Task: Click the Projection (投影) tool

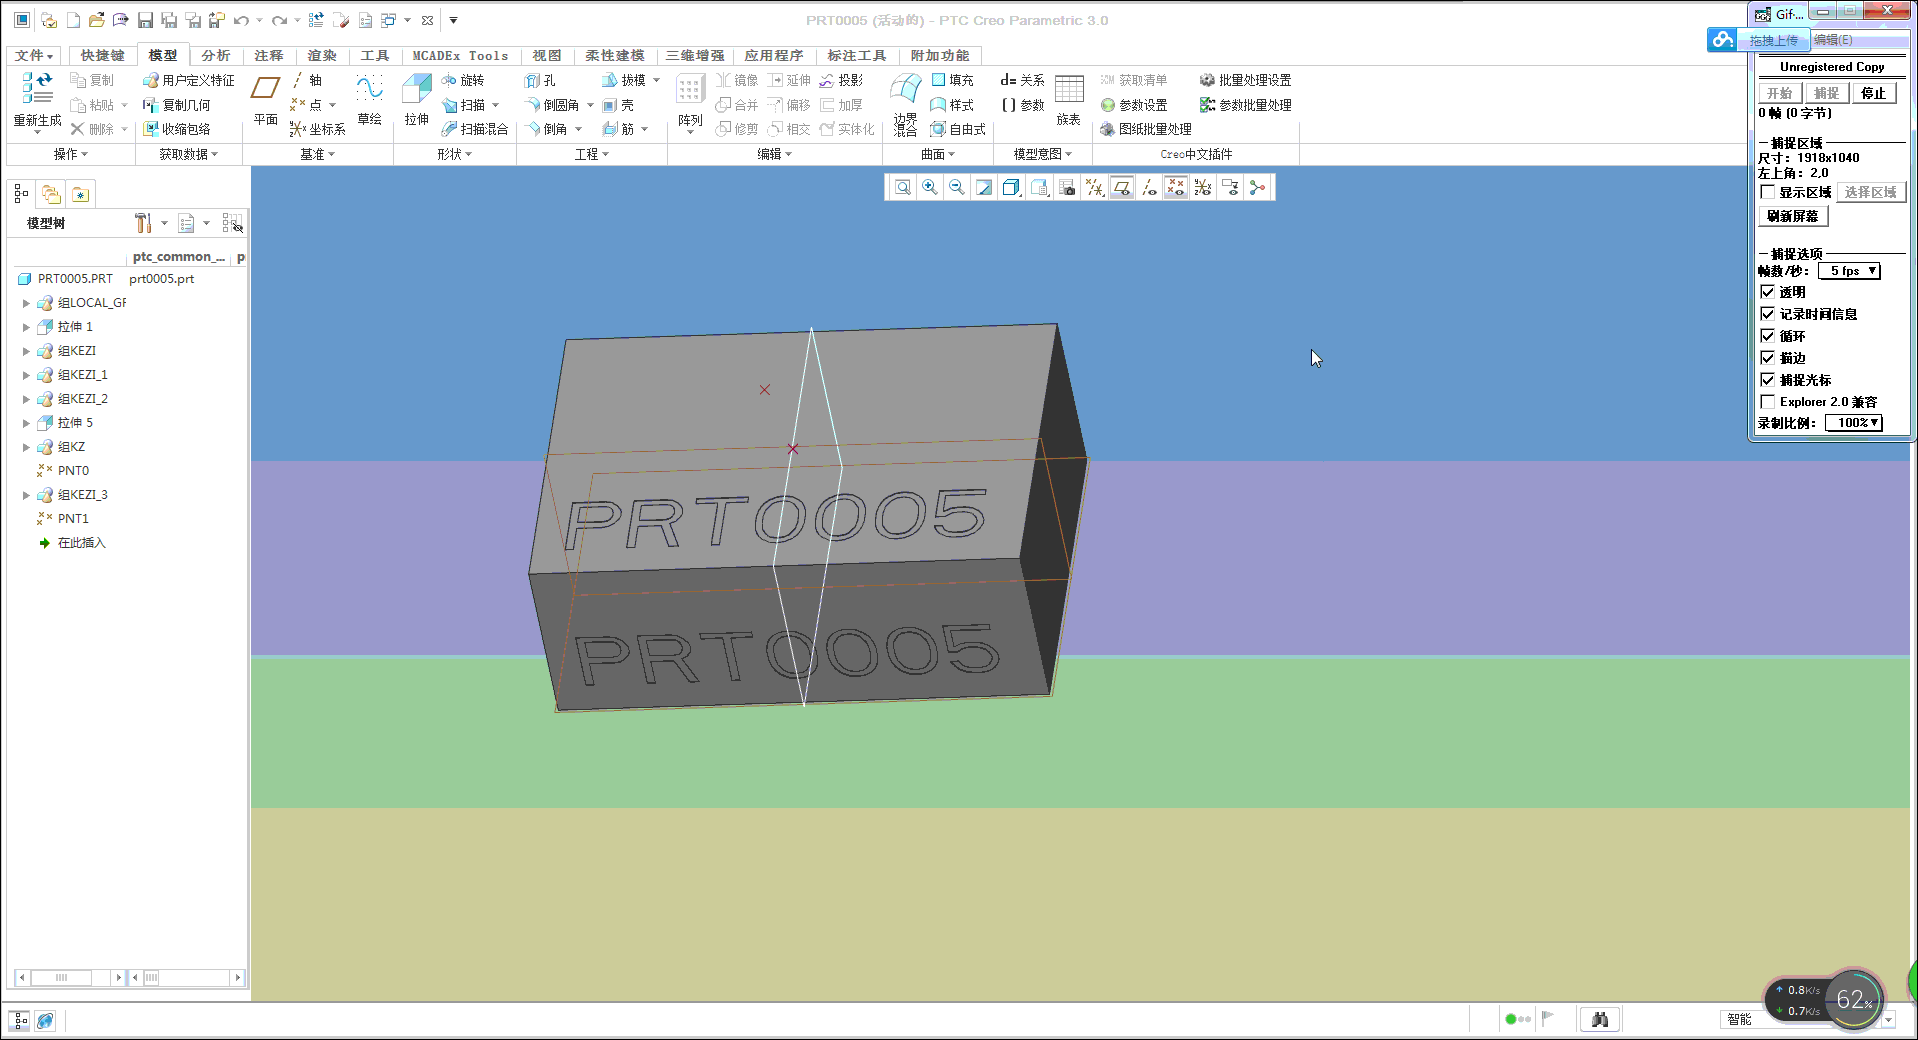Action: 841,80
